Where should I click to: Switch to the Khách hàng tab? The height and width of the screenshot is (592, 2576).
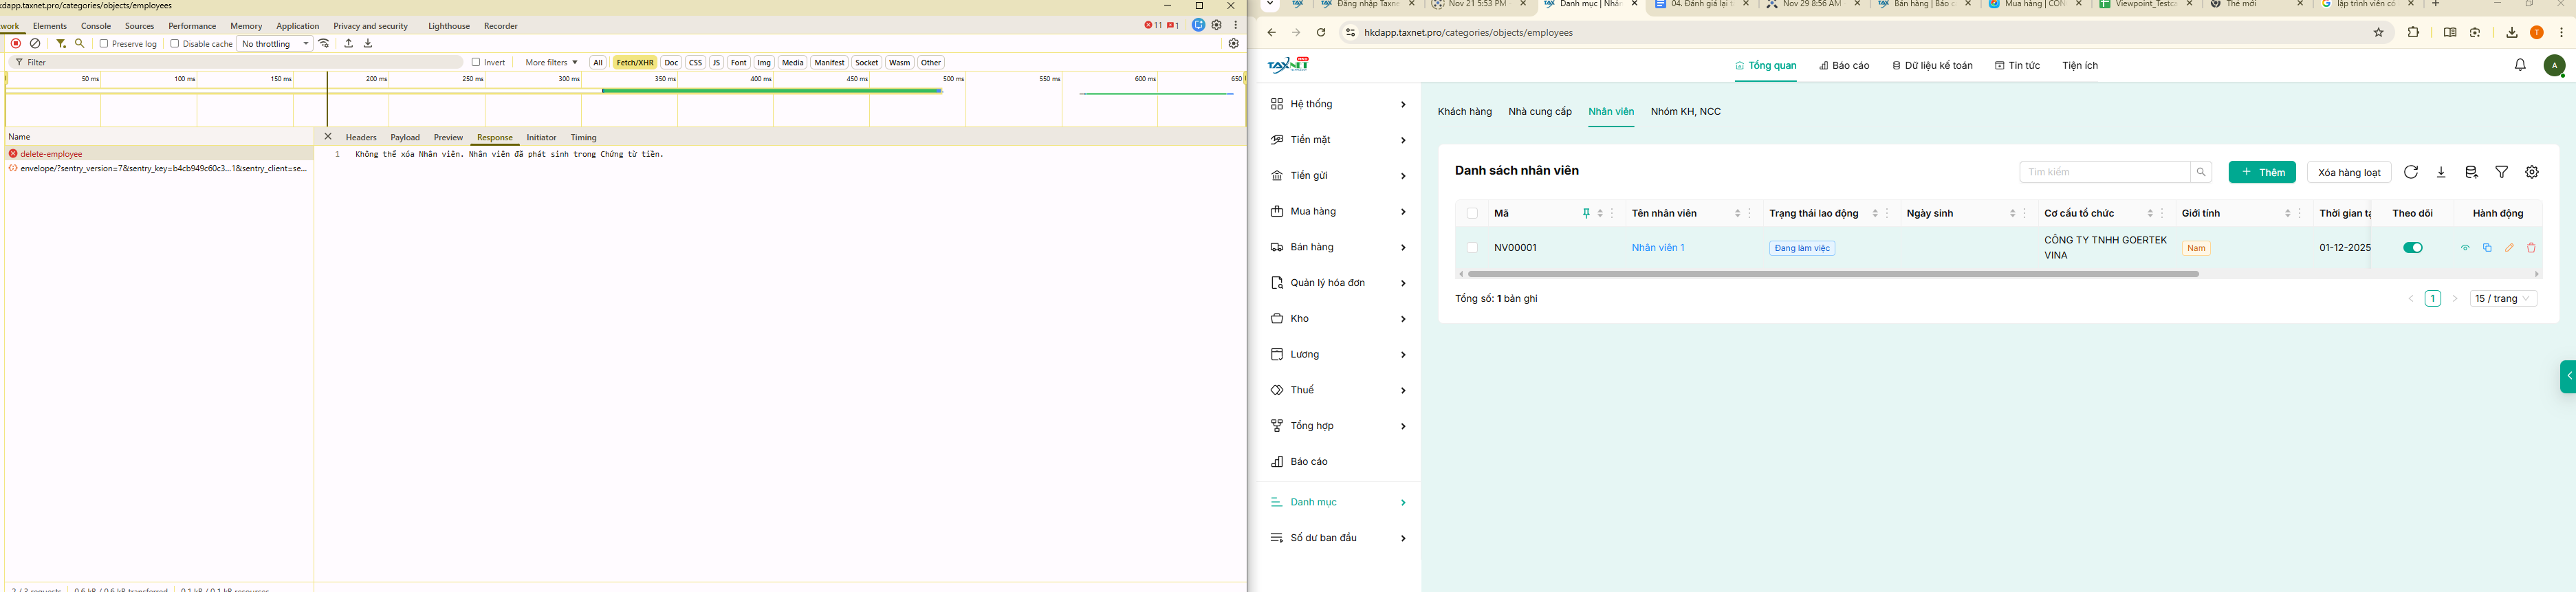(x=1465, y=112)
